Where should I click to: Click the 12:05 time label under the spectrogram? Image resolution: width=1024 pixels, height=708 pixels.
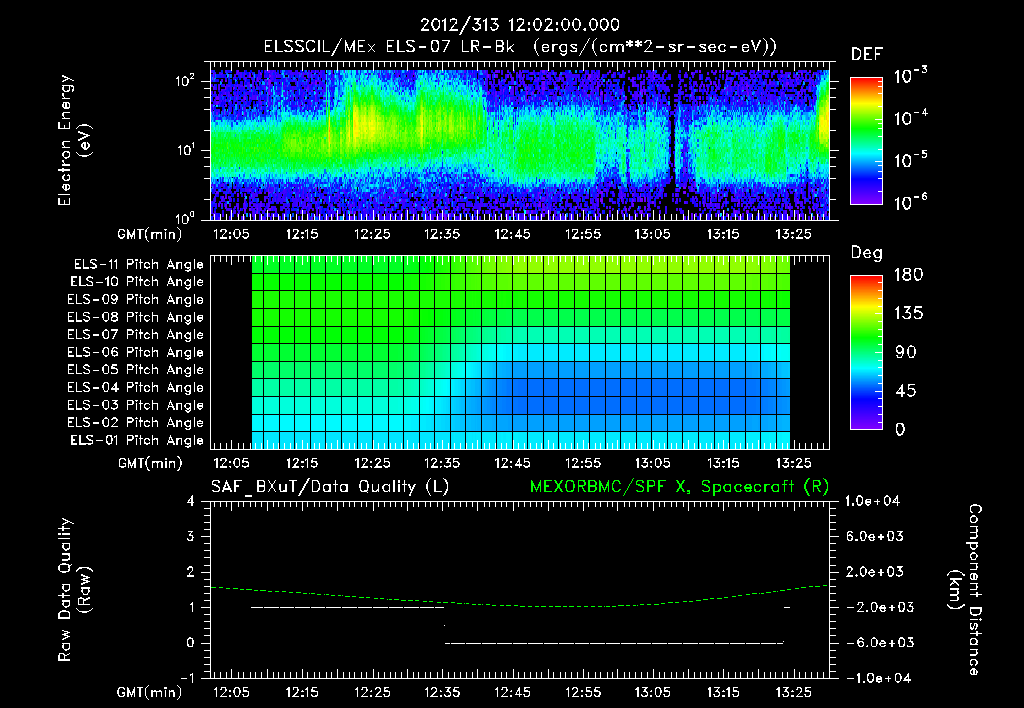(x=232, y=234)
